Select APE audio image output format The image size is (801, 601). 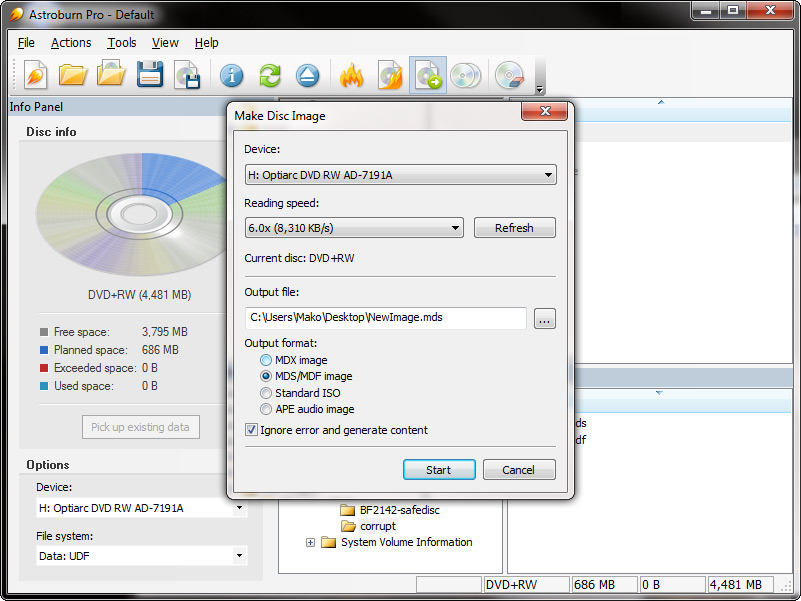[x=307, y=409]
